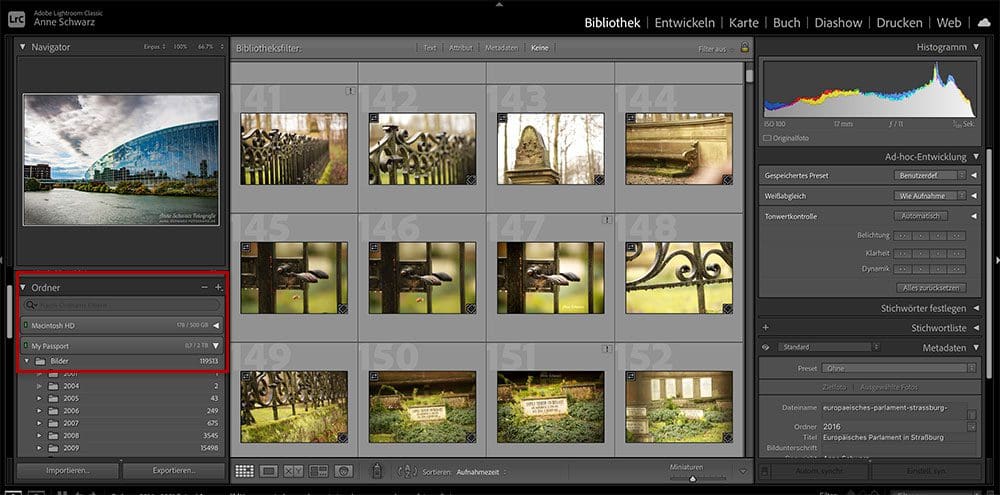Collapse the Ordner panel

pyautogui.click(x=23, y=288)
